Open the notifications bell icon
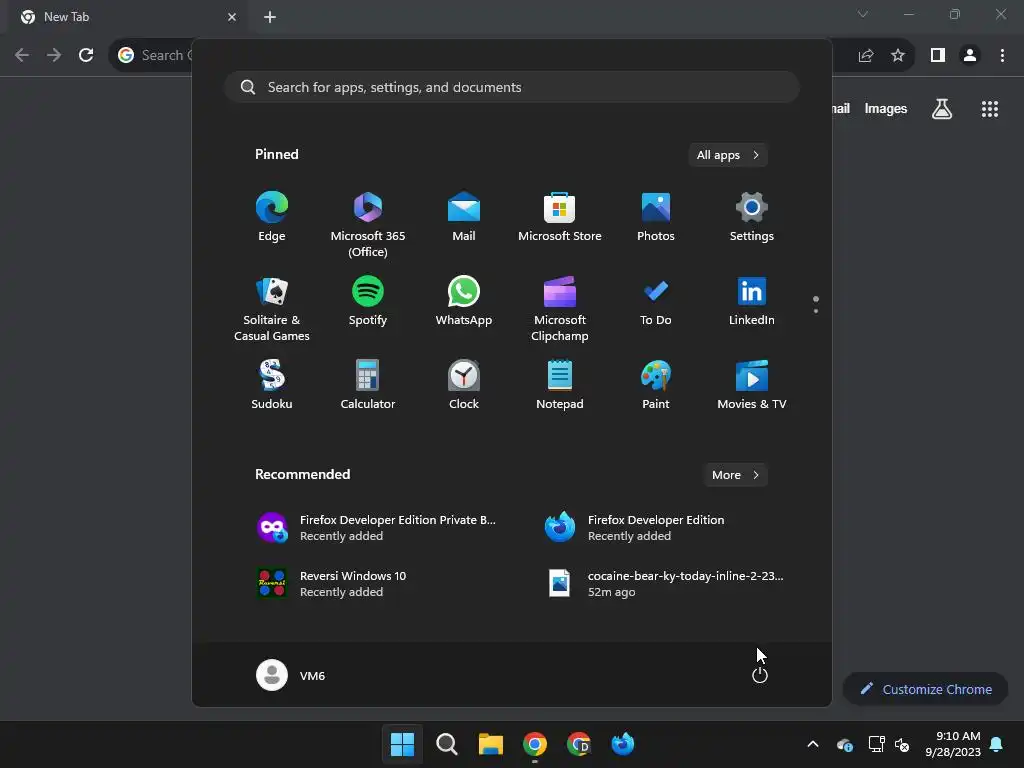Viewport: 1024px width, 768px height. [x=997, y=744]
